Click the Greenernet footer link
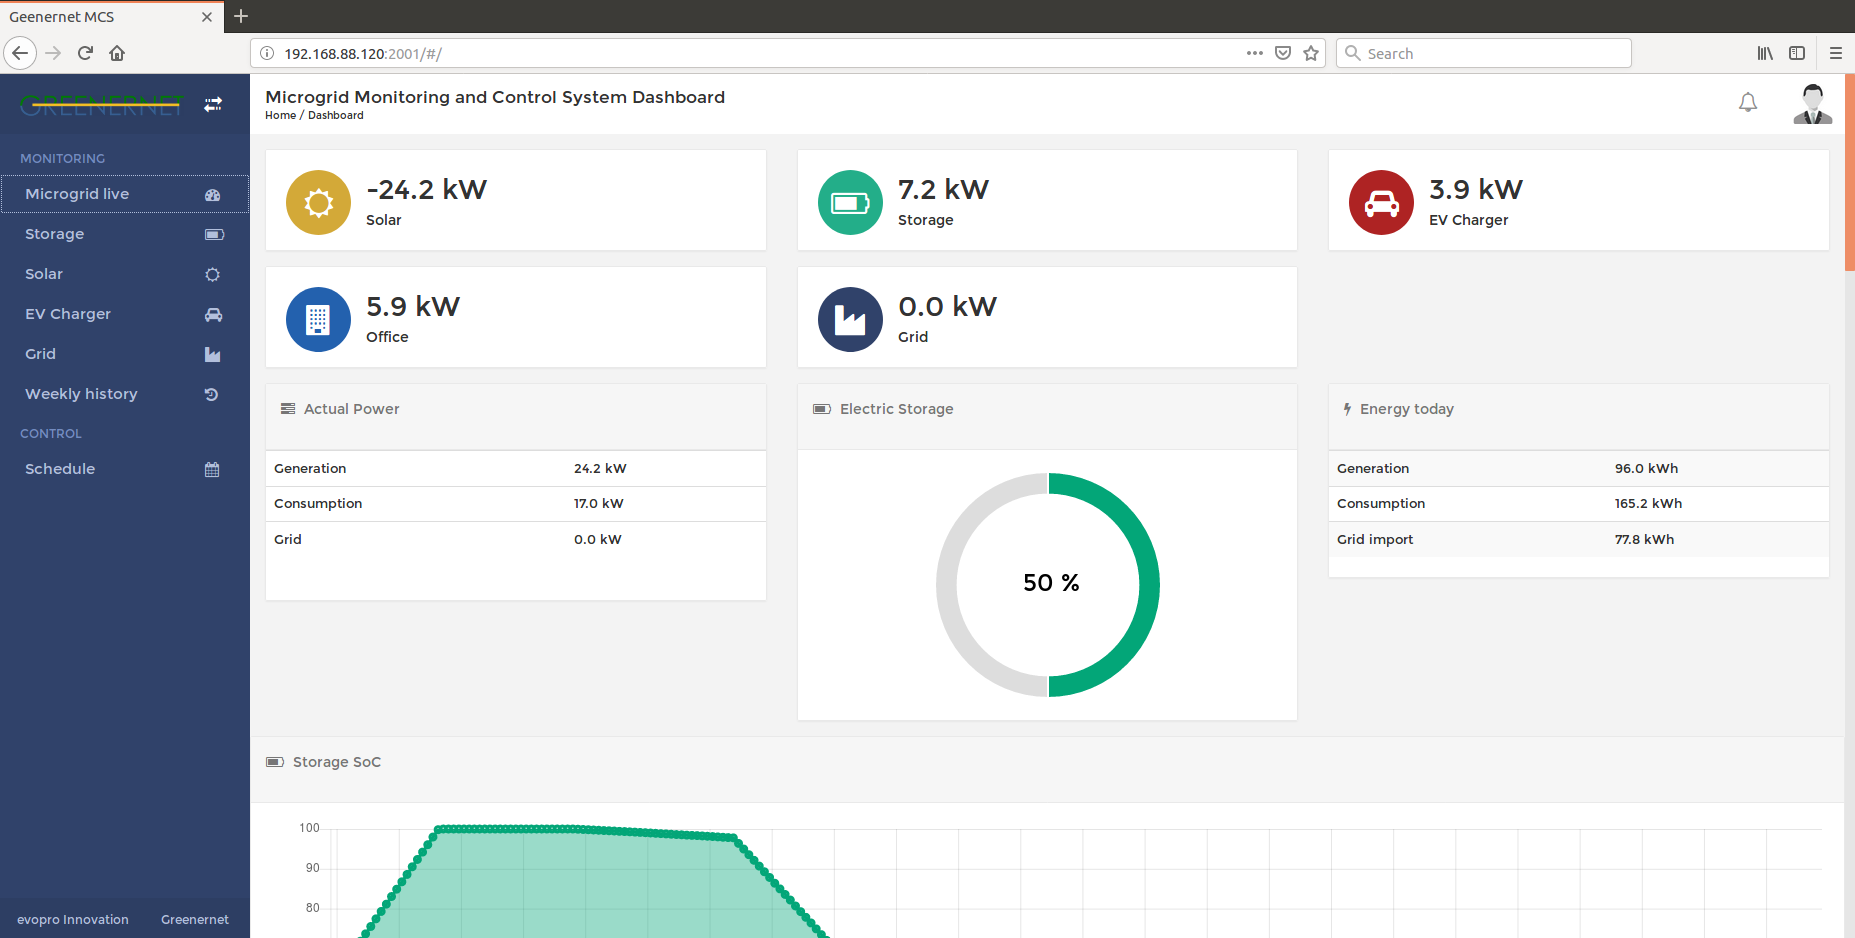The height and width of the screenshot is (938, 1855). pos(195,920)
